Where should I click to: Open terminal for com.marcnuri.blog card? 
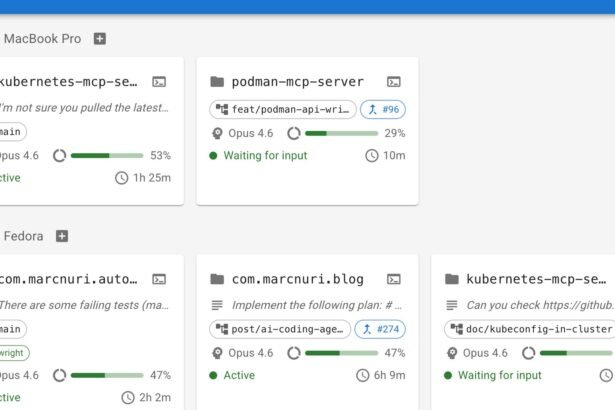(x=394, y=279)
